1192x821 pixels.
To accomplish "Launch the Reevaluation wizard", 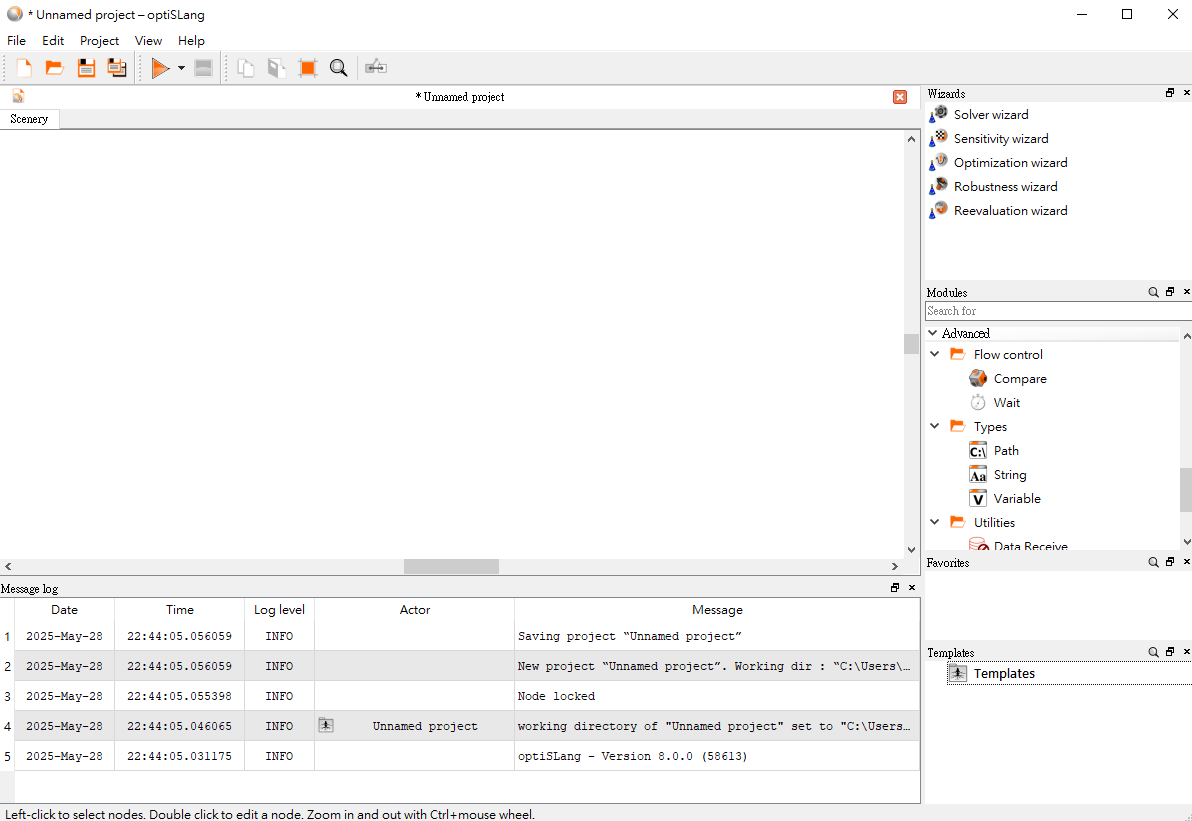I will click(x=1010, y=211).
